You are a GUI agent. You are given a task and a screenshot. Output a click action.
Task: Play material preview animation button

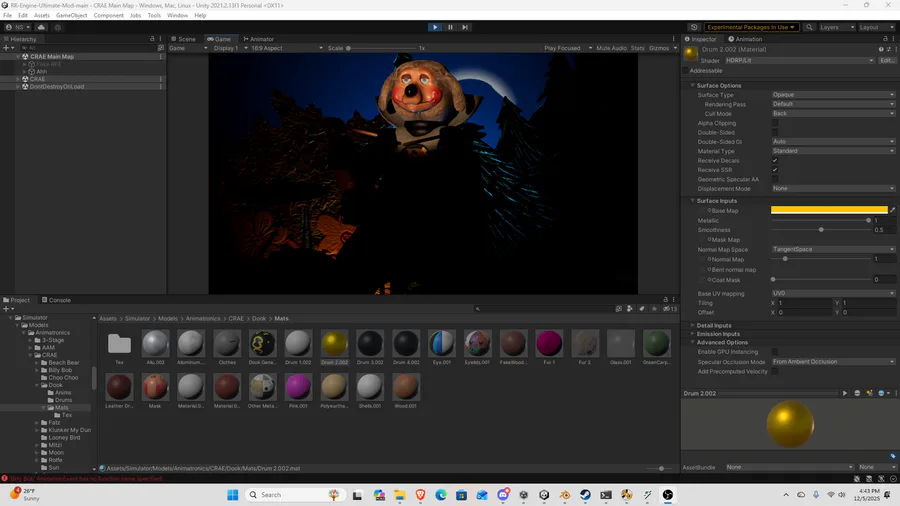pyautogui.click(x=845, y=394)
